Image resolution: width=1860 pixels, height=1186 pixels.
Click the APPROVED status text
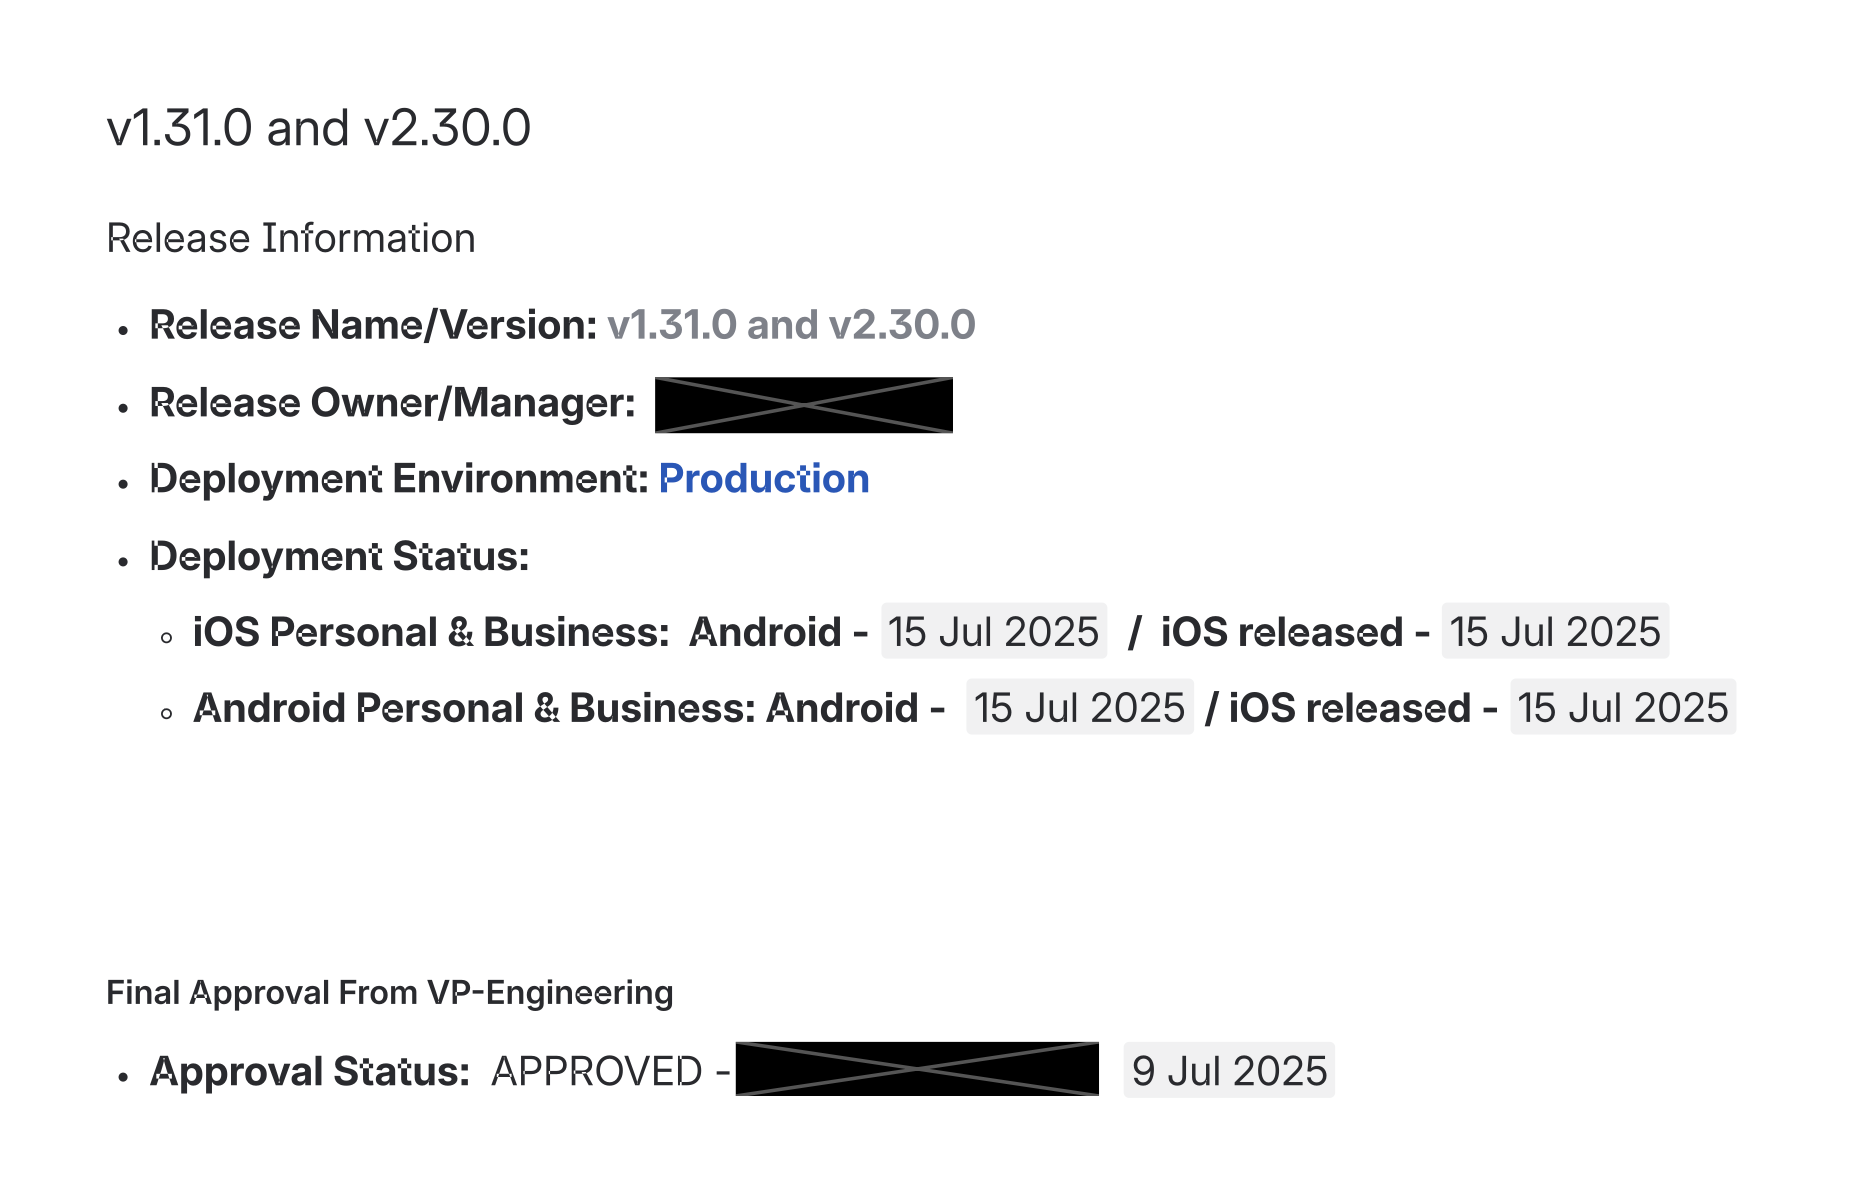pyautogui.click(x=597, y=1071)
